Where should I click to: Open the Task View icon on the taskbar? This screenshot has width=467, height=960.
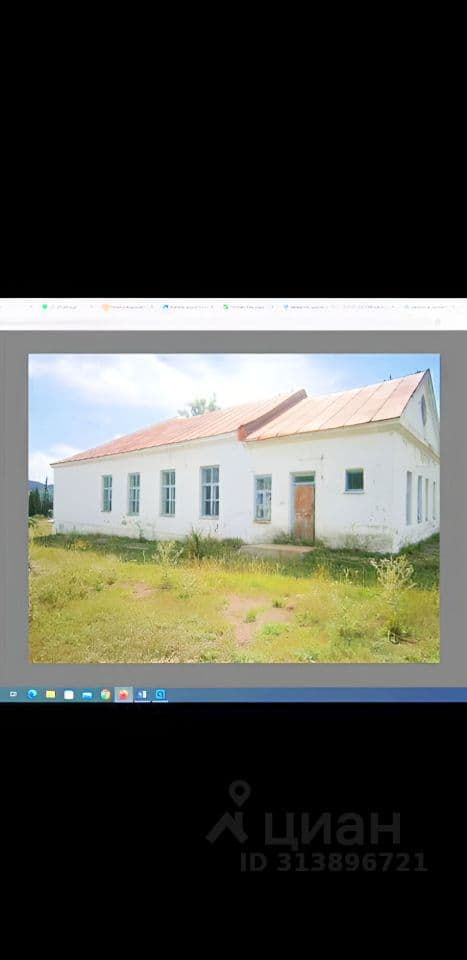[13, 694]
